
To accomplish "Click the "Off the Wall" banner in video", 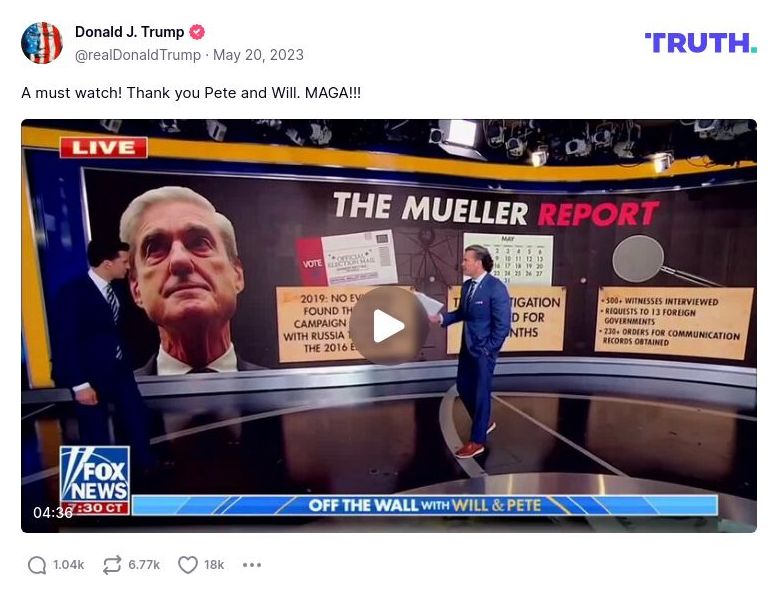I will coord(425,505).
